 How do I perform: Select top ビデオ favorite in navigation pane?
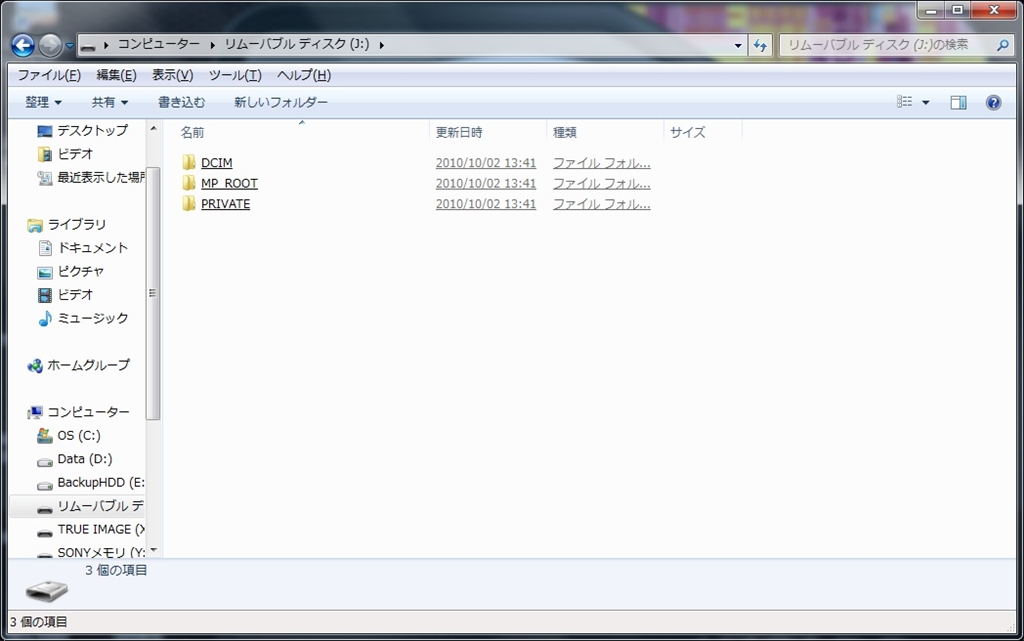(75, 154)
